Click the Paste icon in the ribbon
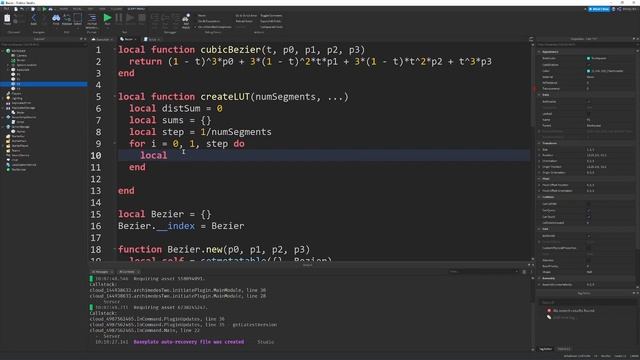The height and width of the screenshot is (360, 640). click(7, 18)
